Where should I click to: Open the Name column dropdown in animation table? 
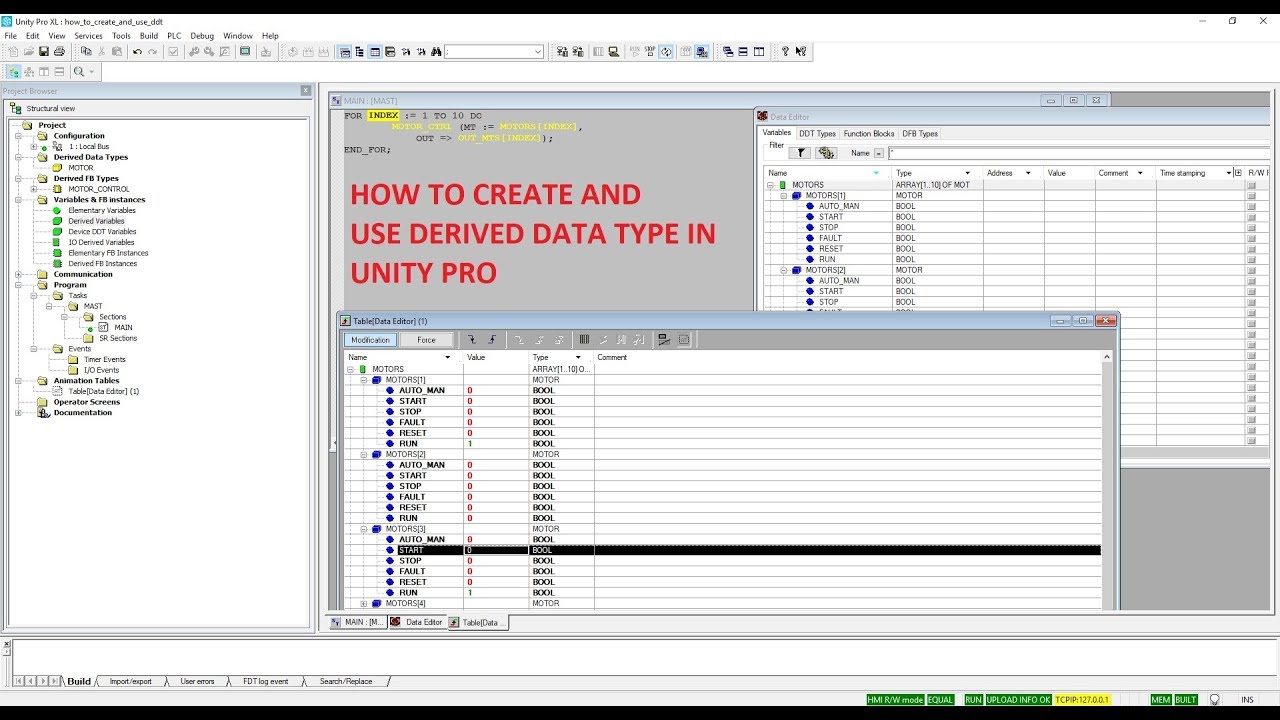(447, 357)
